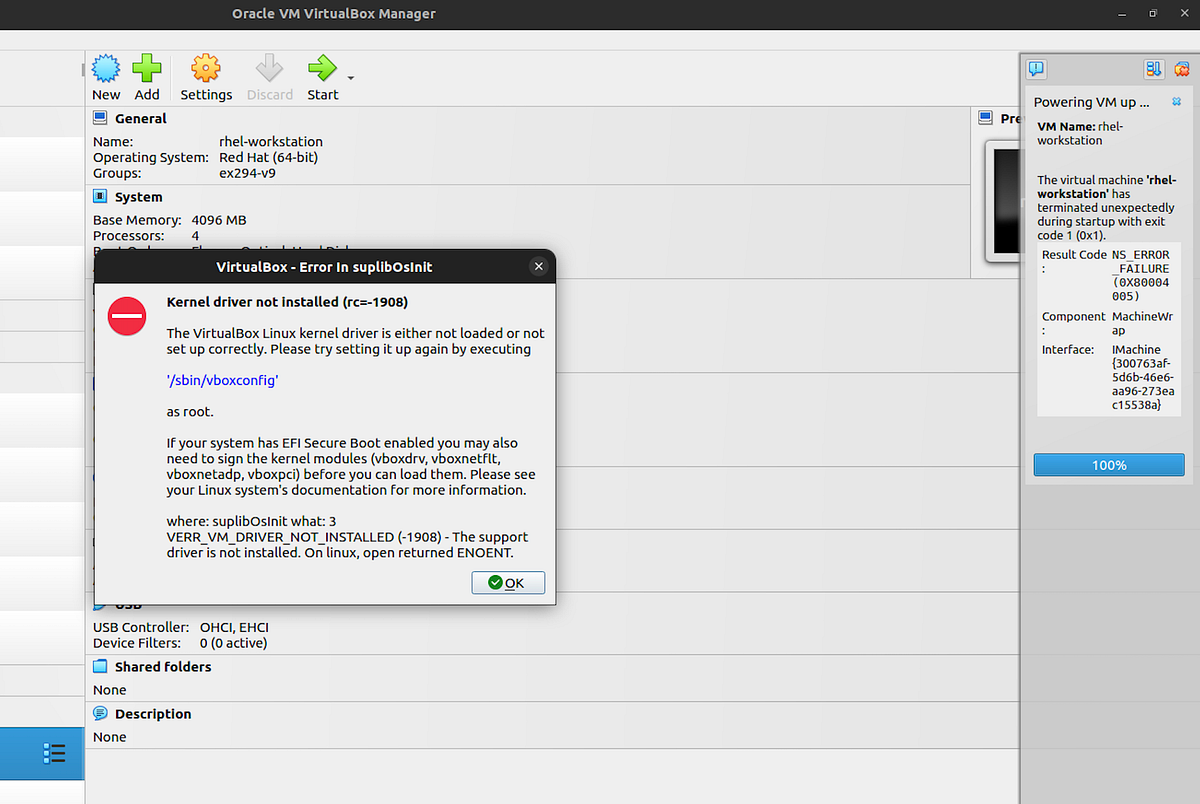Click the notification warning bubble icon

1037,68
